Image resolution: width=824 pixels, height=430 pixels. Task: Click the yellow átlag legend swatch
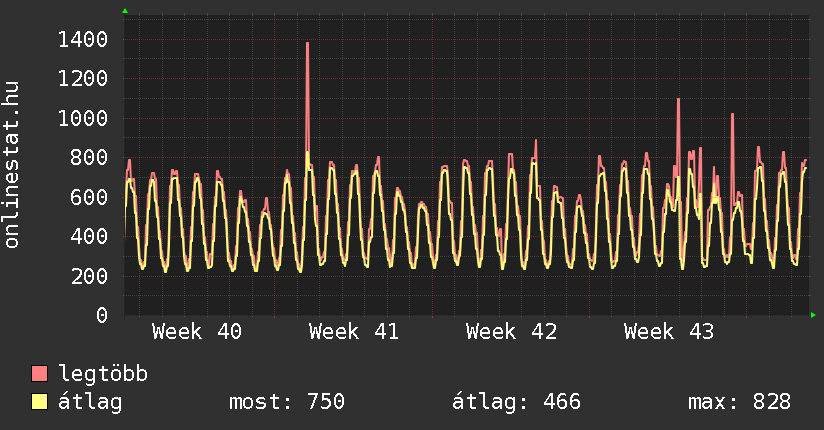point(39,402)
